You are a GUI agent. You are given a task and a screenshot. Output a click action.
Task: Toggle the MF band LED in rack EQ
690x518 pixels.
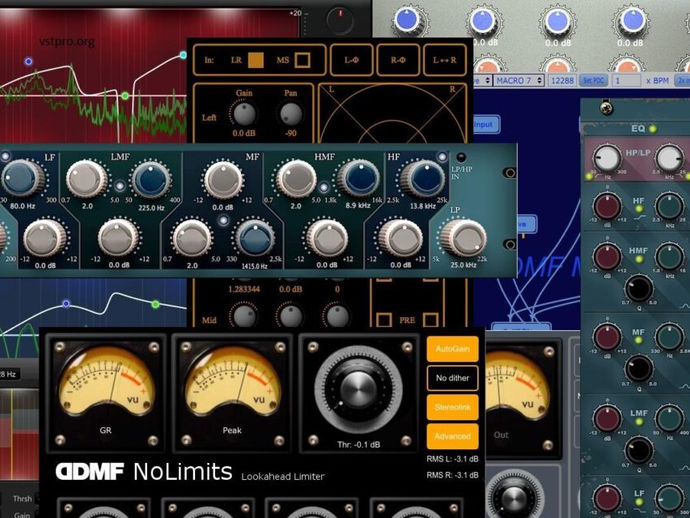(223, 220)
